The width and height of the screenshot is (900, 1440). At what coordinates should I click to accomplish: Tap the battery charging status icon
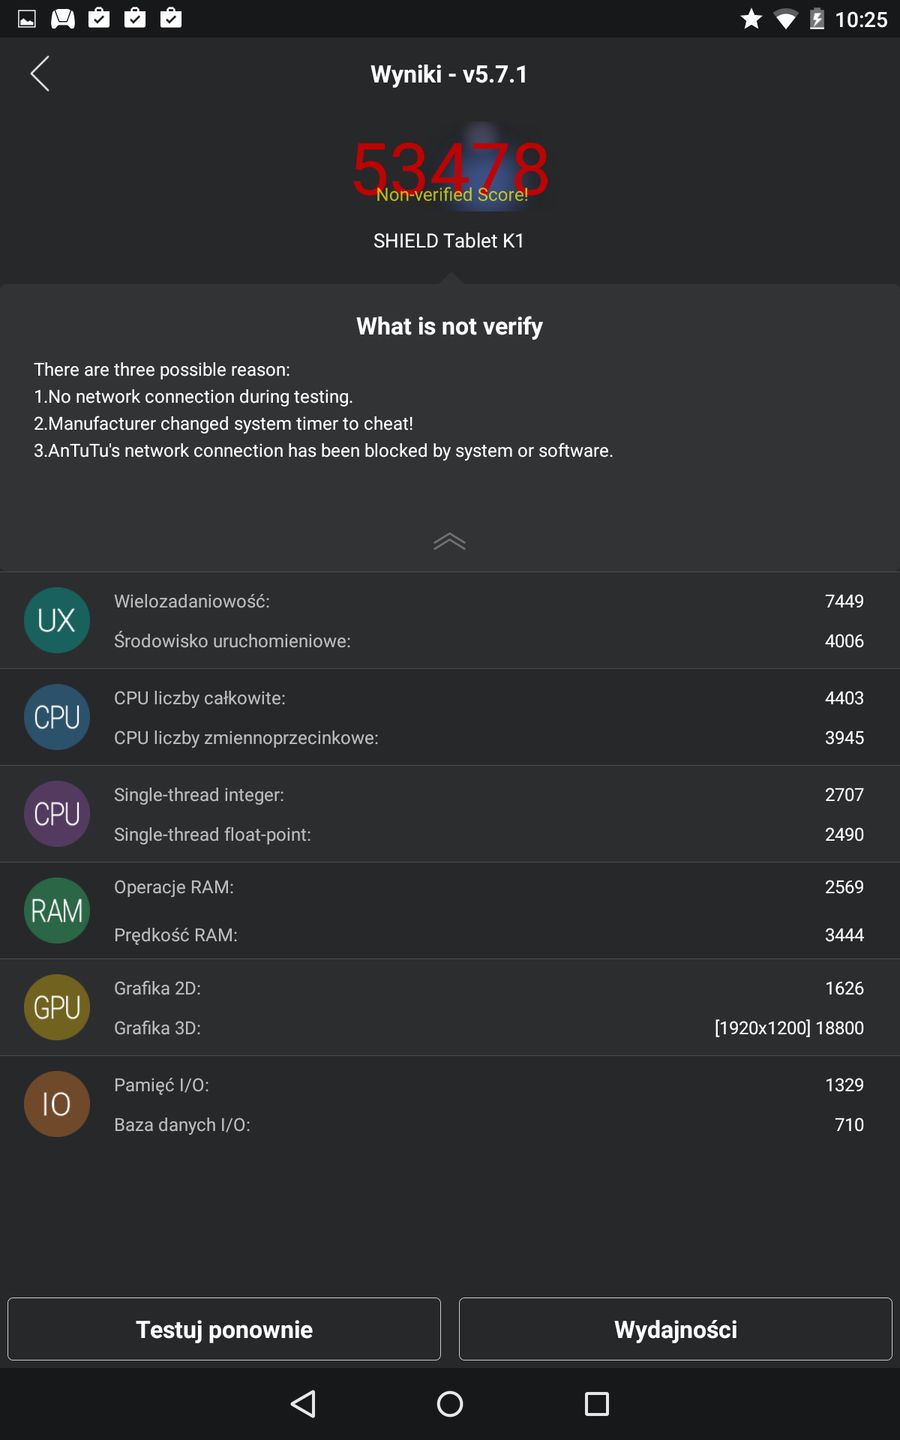pyautogui.click(x=817, y=19)
